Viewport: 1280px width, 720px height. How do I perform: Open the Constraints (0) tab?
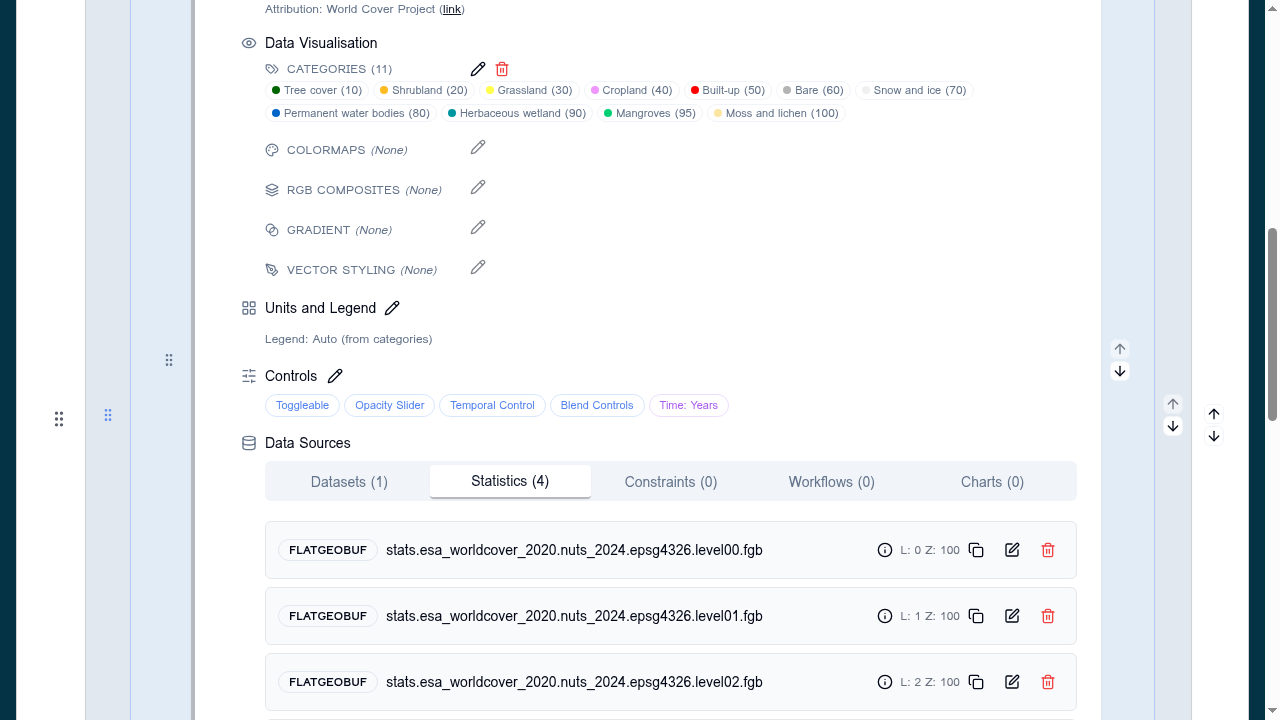(x=671, y=482)
